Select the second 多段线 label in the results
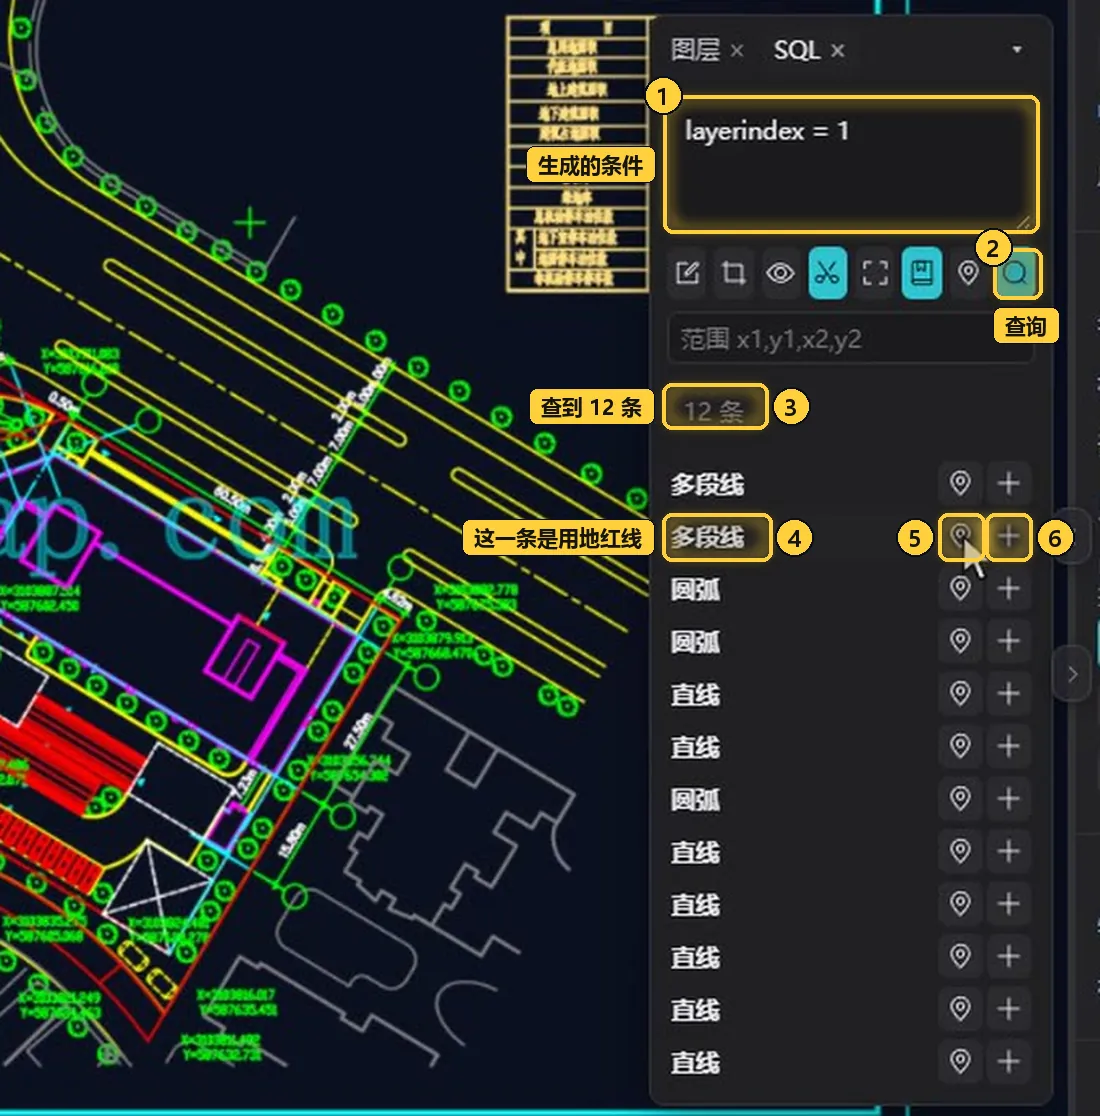1100x1116 pixels. coord(707,537)
